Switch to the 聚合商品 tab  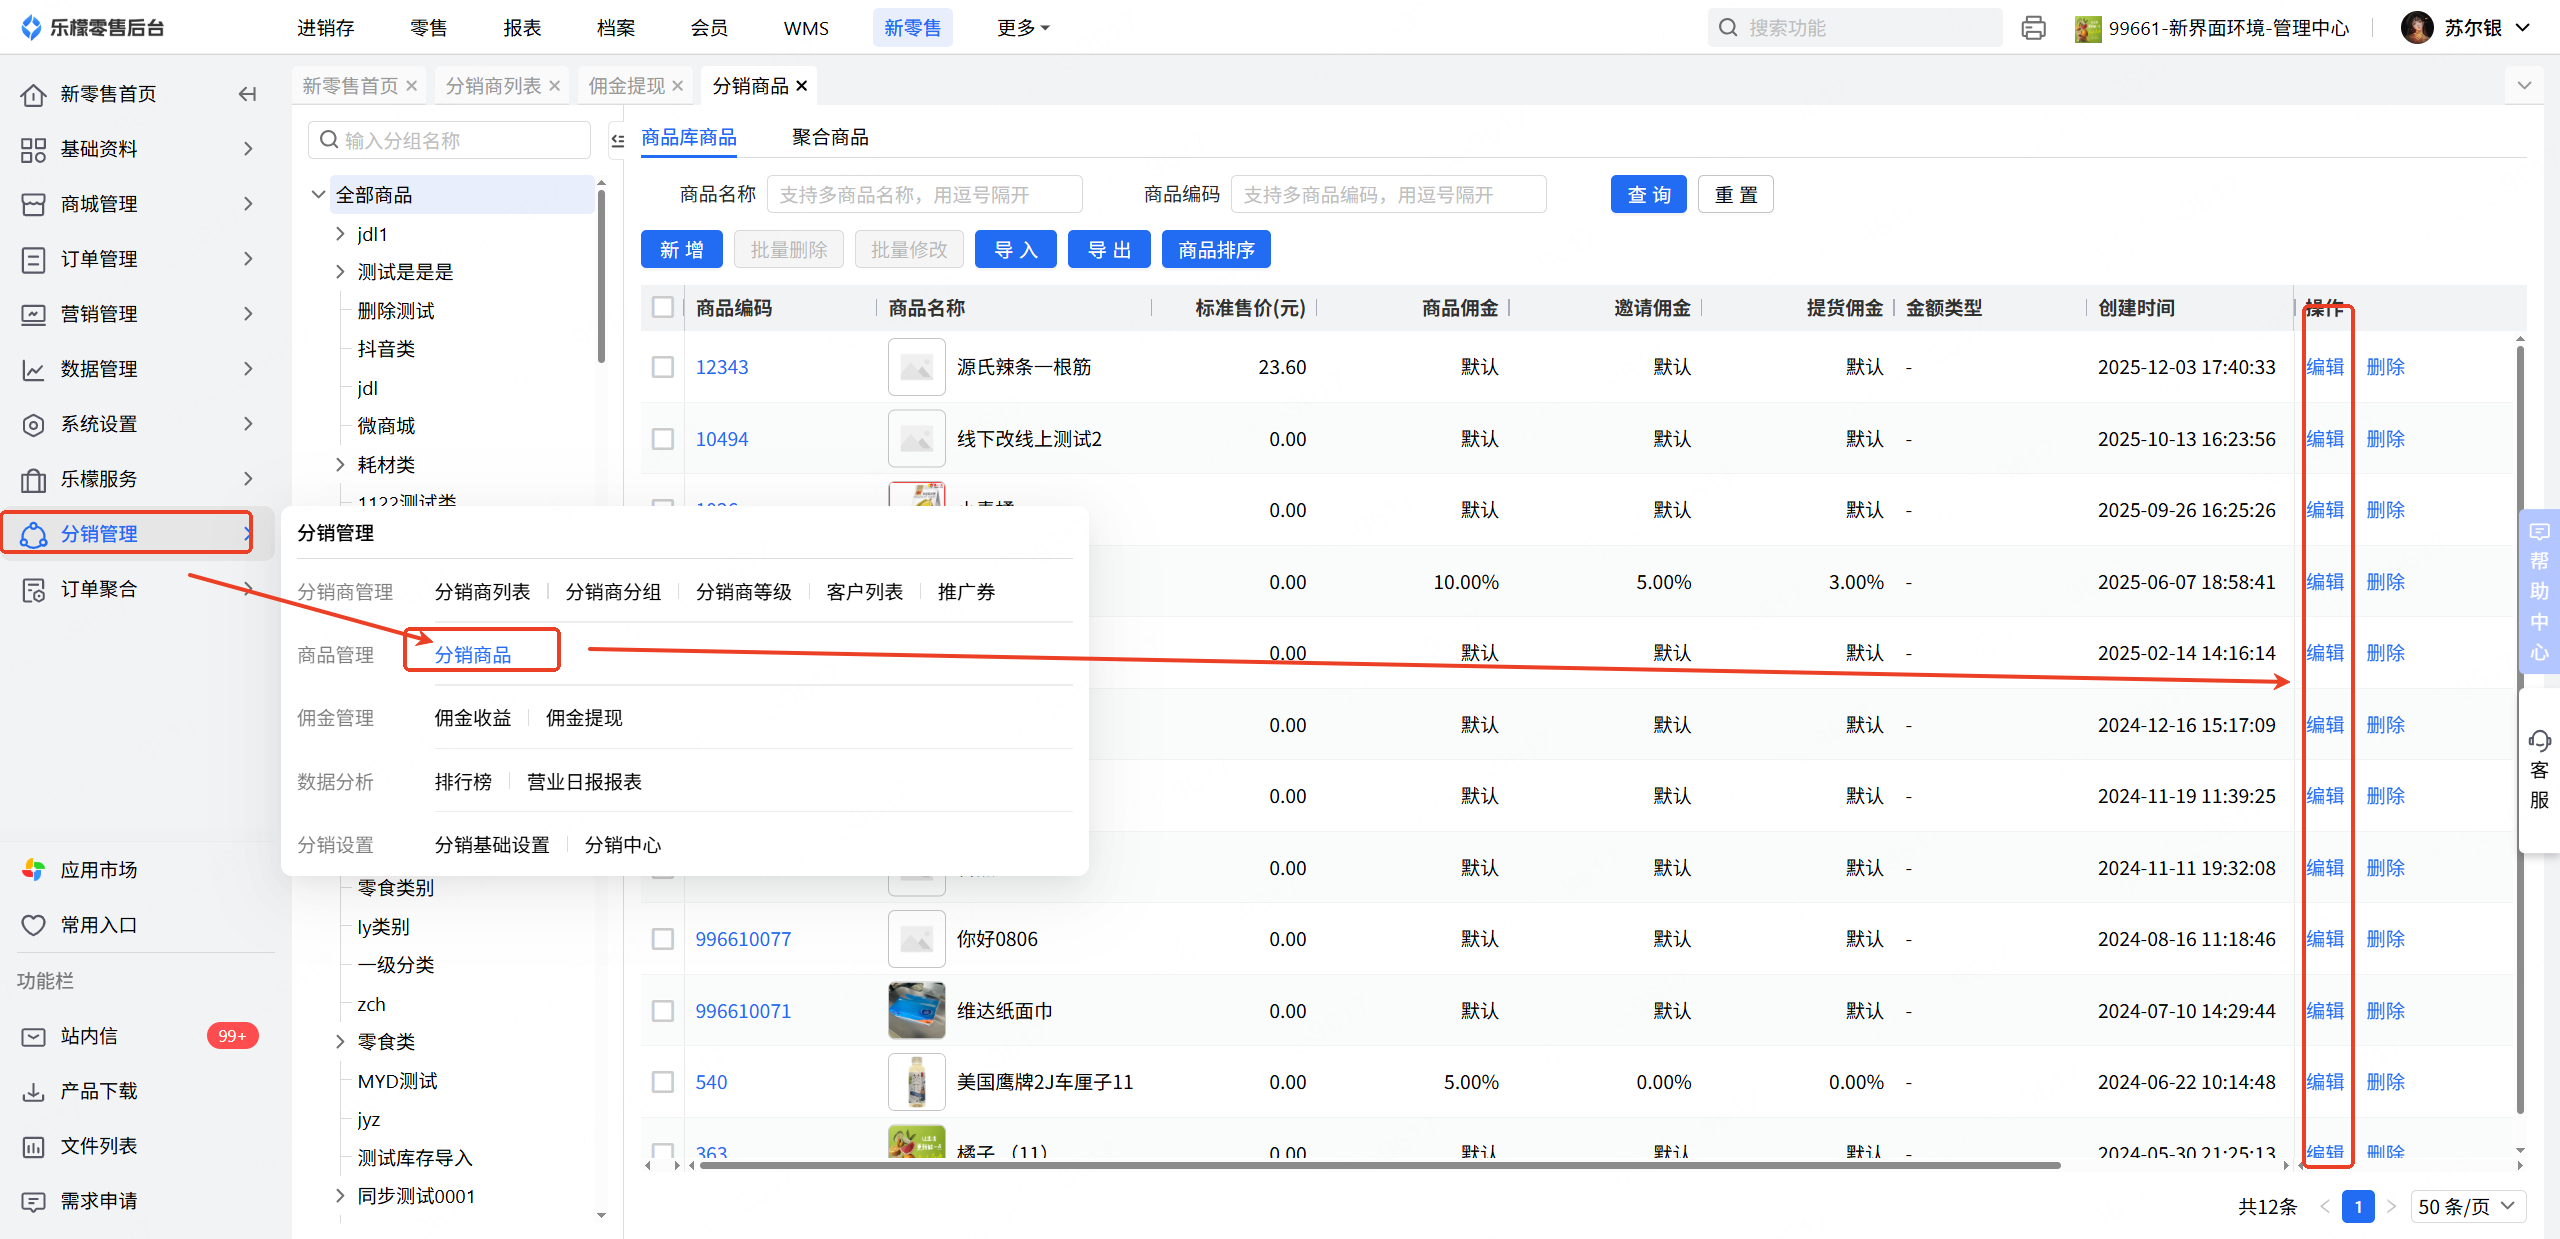pos(830,137)
